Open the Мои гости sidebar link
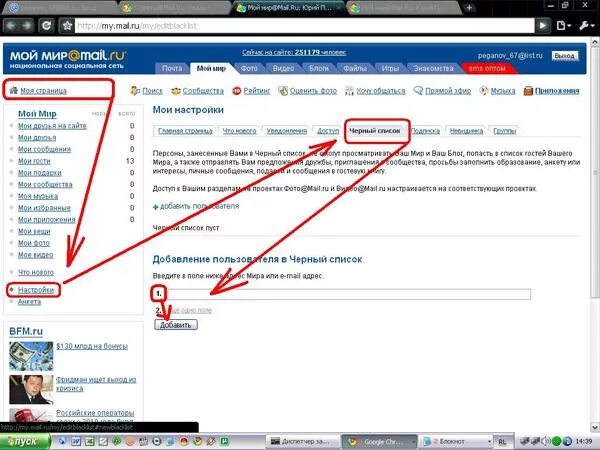Viewport: 600px width, 450px height. (x=34, y=161)
